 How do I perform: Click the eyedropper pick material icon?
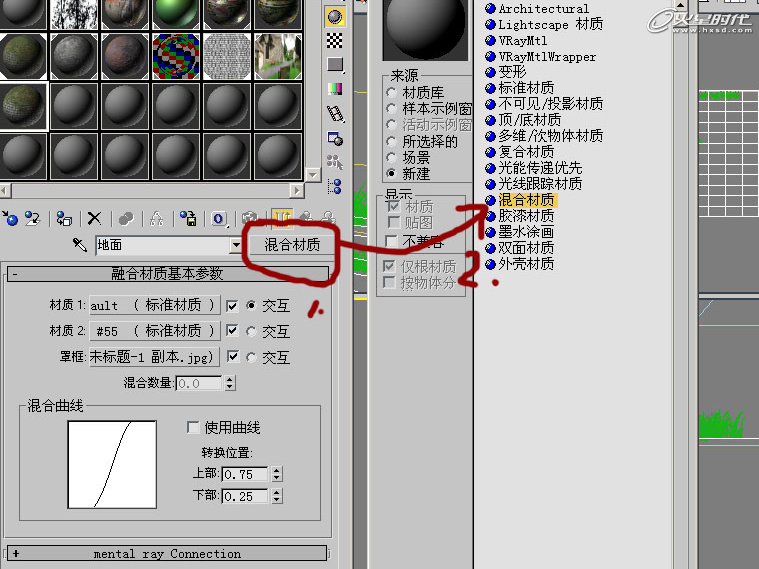(79, 245)
